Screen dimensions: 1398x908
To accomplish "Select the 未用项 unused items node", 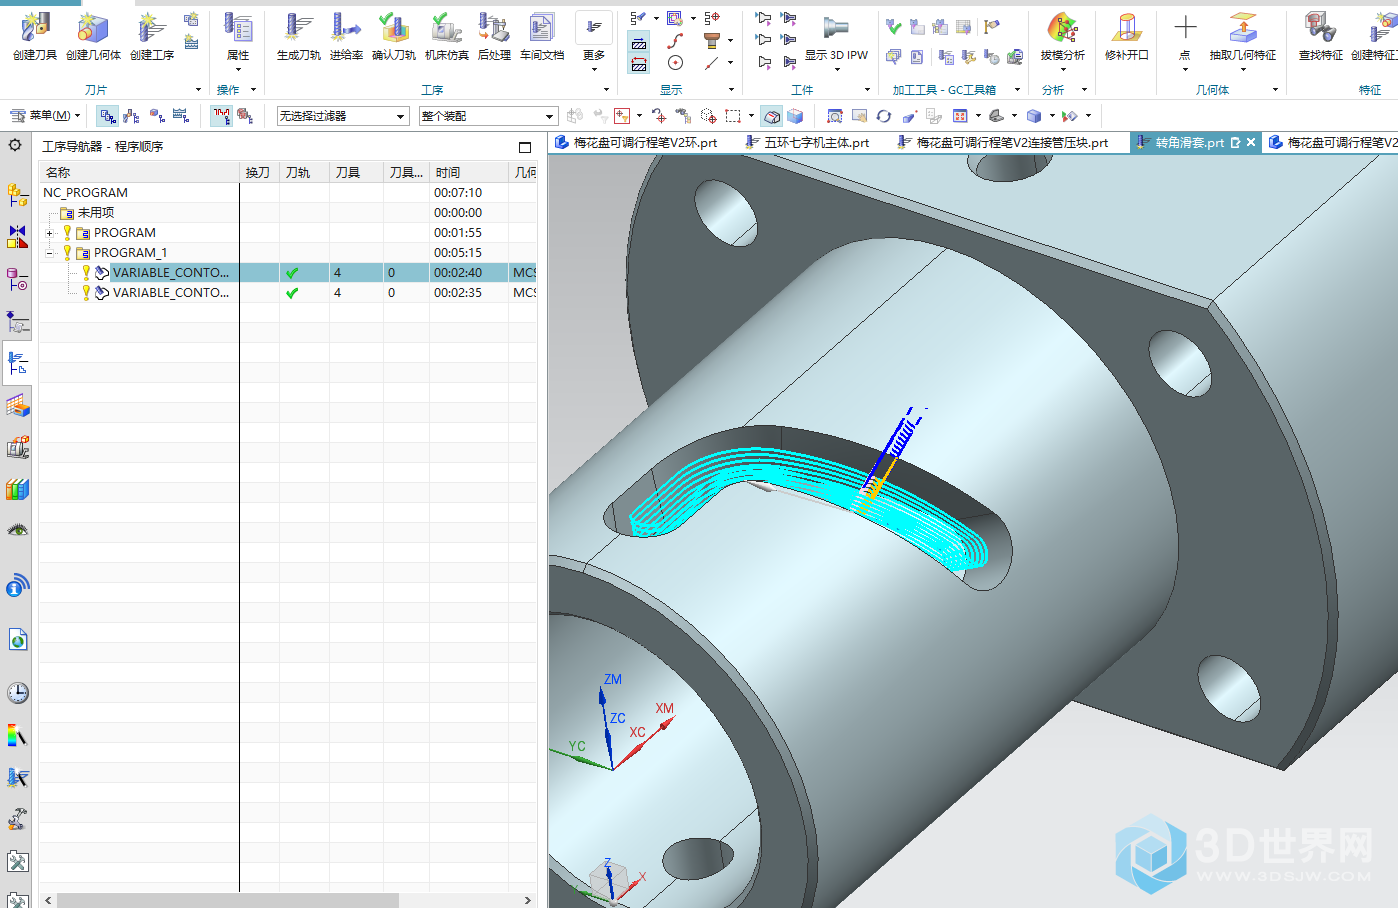I will coord(96,213).
